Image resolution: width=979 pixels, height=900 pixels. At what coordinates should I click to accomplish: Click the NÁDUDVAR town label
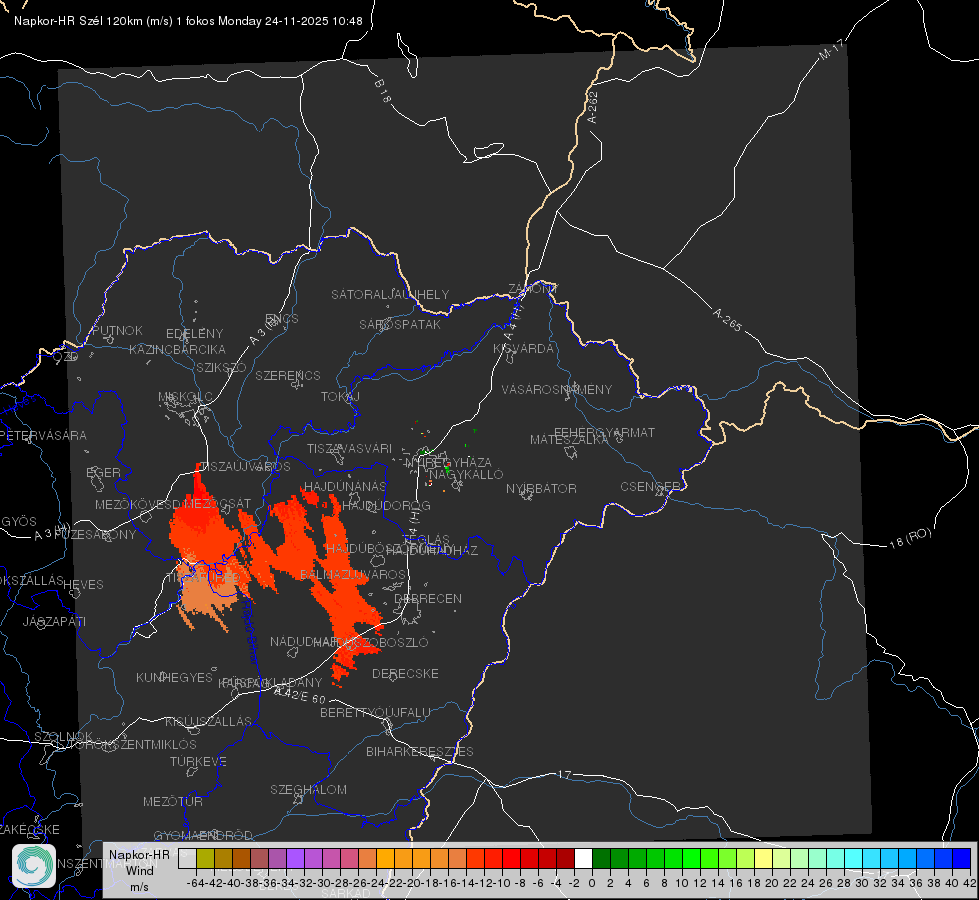tap(305, 641)
